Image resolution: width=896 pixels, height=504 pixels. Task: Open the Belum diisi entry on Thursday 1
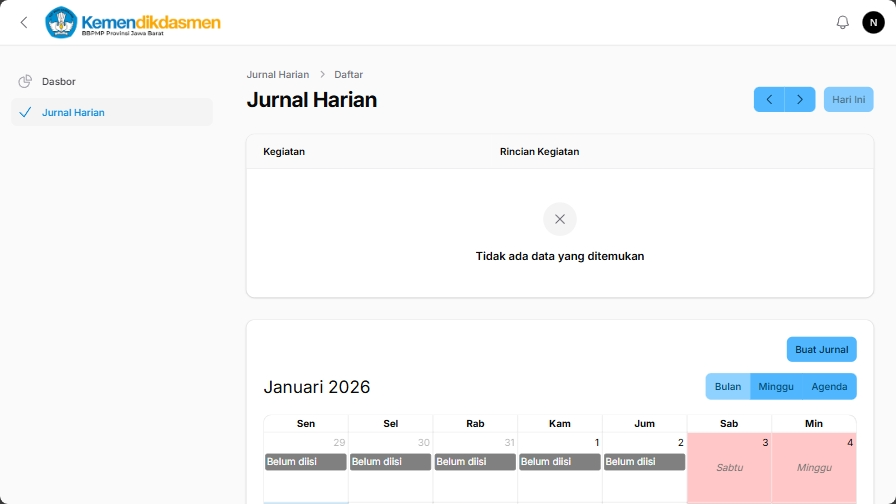click(559, 462)
